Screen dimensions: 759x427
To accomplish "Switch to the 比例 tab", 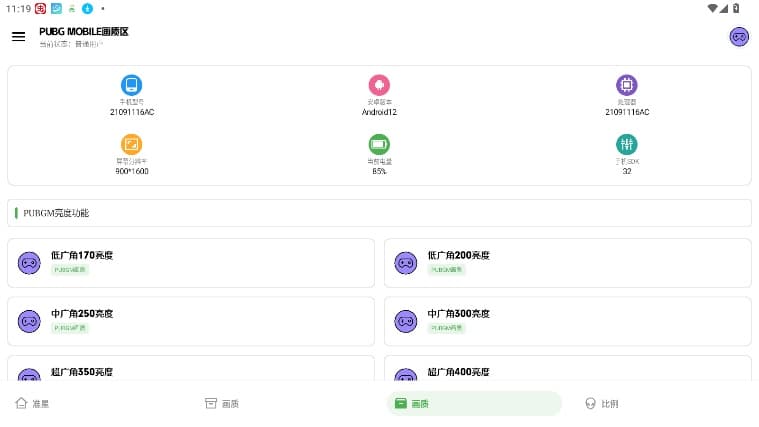I will (x=602, y=404).
